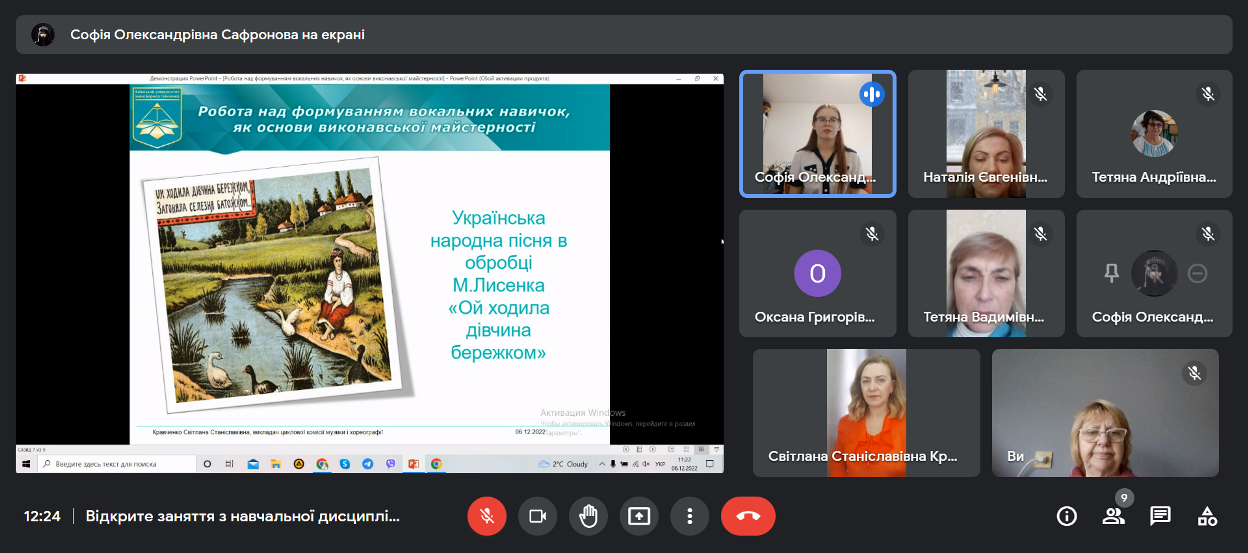The height and width of the screenshot is (553, 1248).
Task: Click Оксана Григорівна's purple avatar tile
Action: (817, 273)
